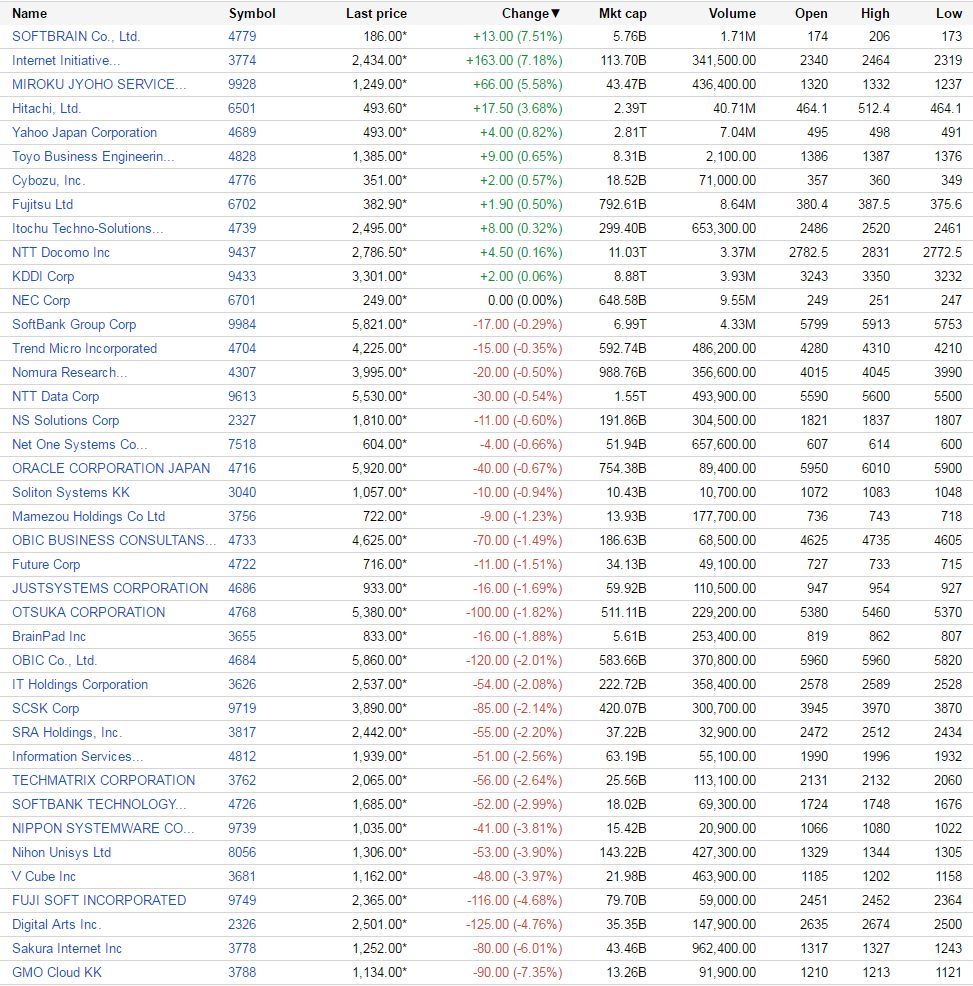Open BrainPad Inc company link
Screen dimensions: 973x986
(x=48, y=636)
